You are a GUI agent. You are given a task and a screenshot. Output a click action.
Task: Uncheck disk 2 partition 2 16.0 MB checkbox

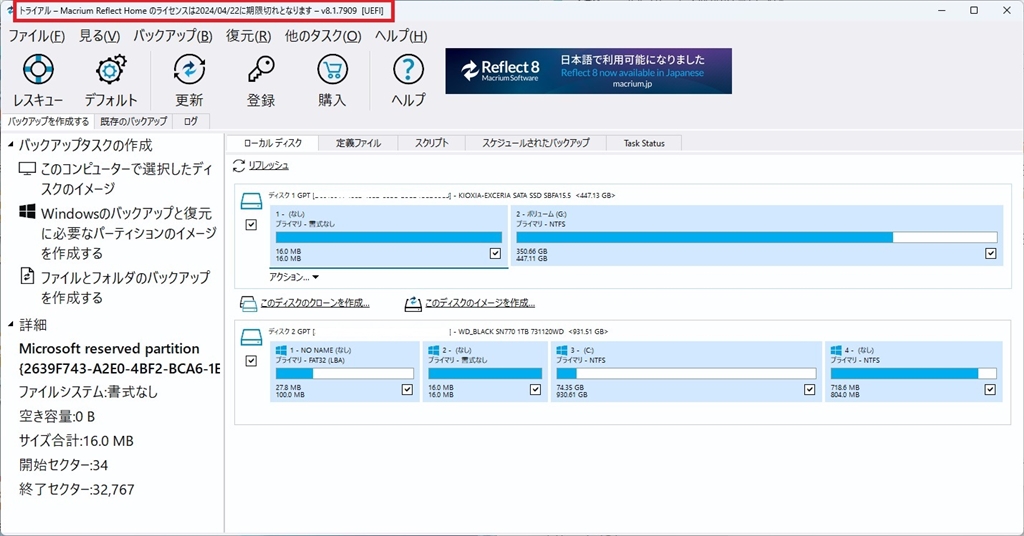(536, 390)
